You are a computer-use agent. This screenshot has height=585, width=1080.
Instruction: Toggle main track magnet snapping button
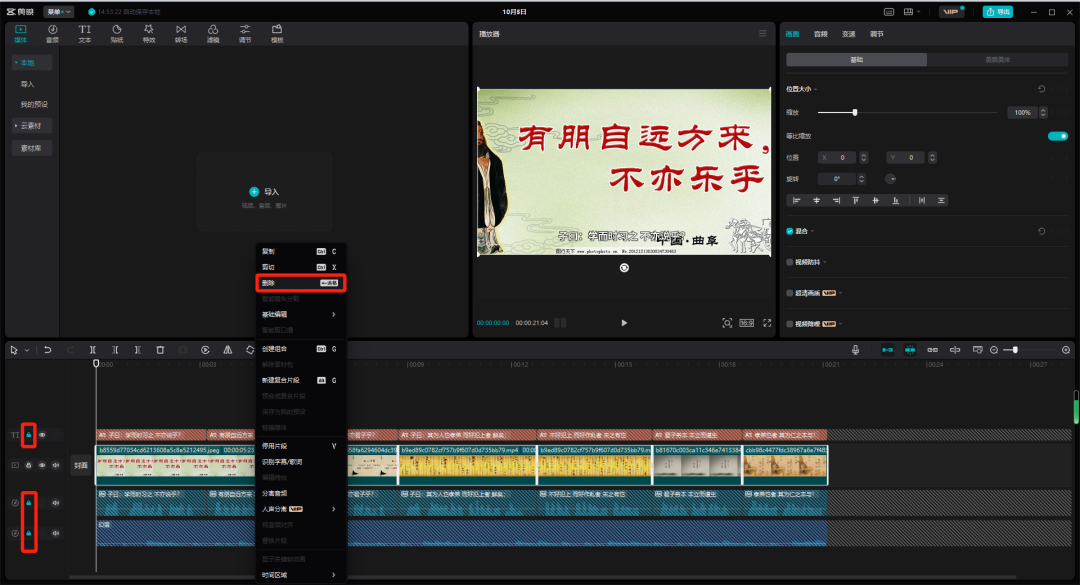[x=887, y=350]
